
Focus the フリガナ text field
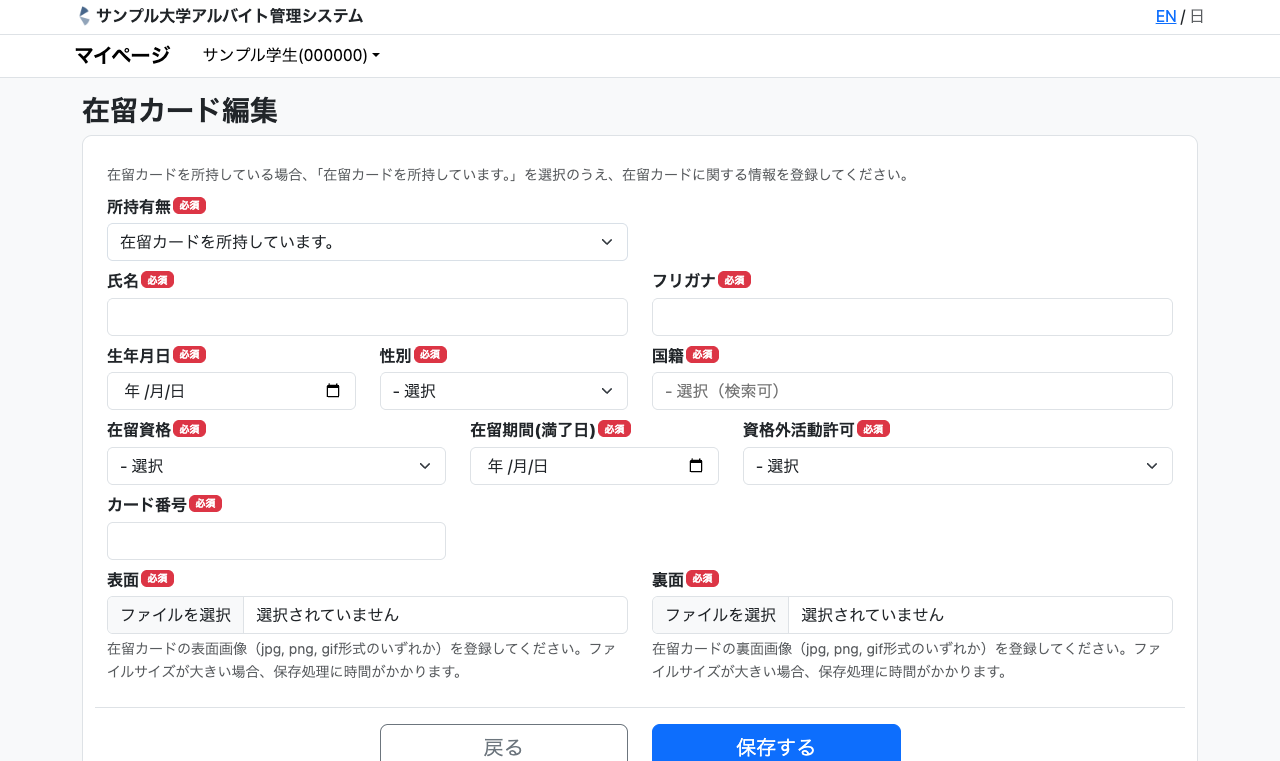coord(912,317)
